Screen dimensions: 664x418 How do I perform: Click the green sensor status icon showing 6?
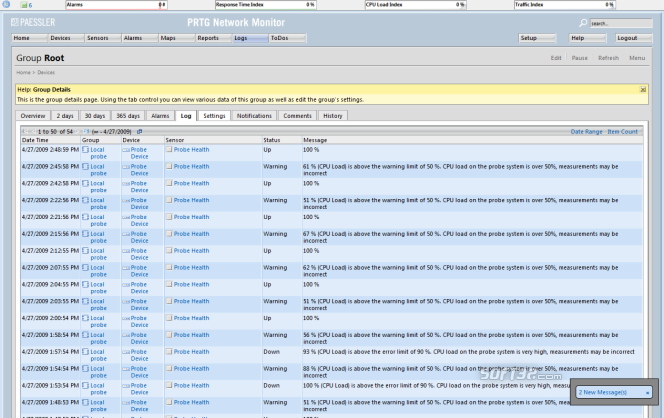coord(26,5)
